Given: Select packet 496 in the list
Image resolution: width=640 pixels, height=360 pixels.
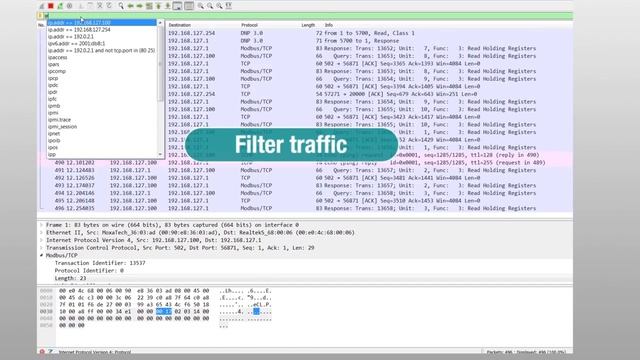Looking at the screenshot, I should pyautogui.click(x=304, y=208).
